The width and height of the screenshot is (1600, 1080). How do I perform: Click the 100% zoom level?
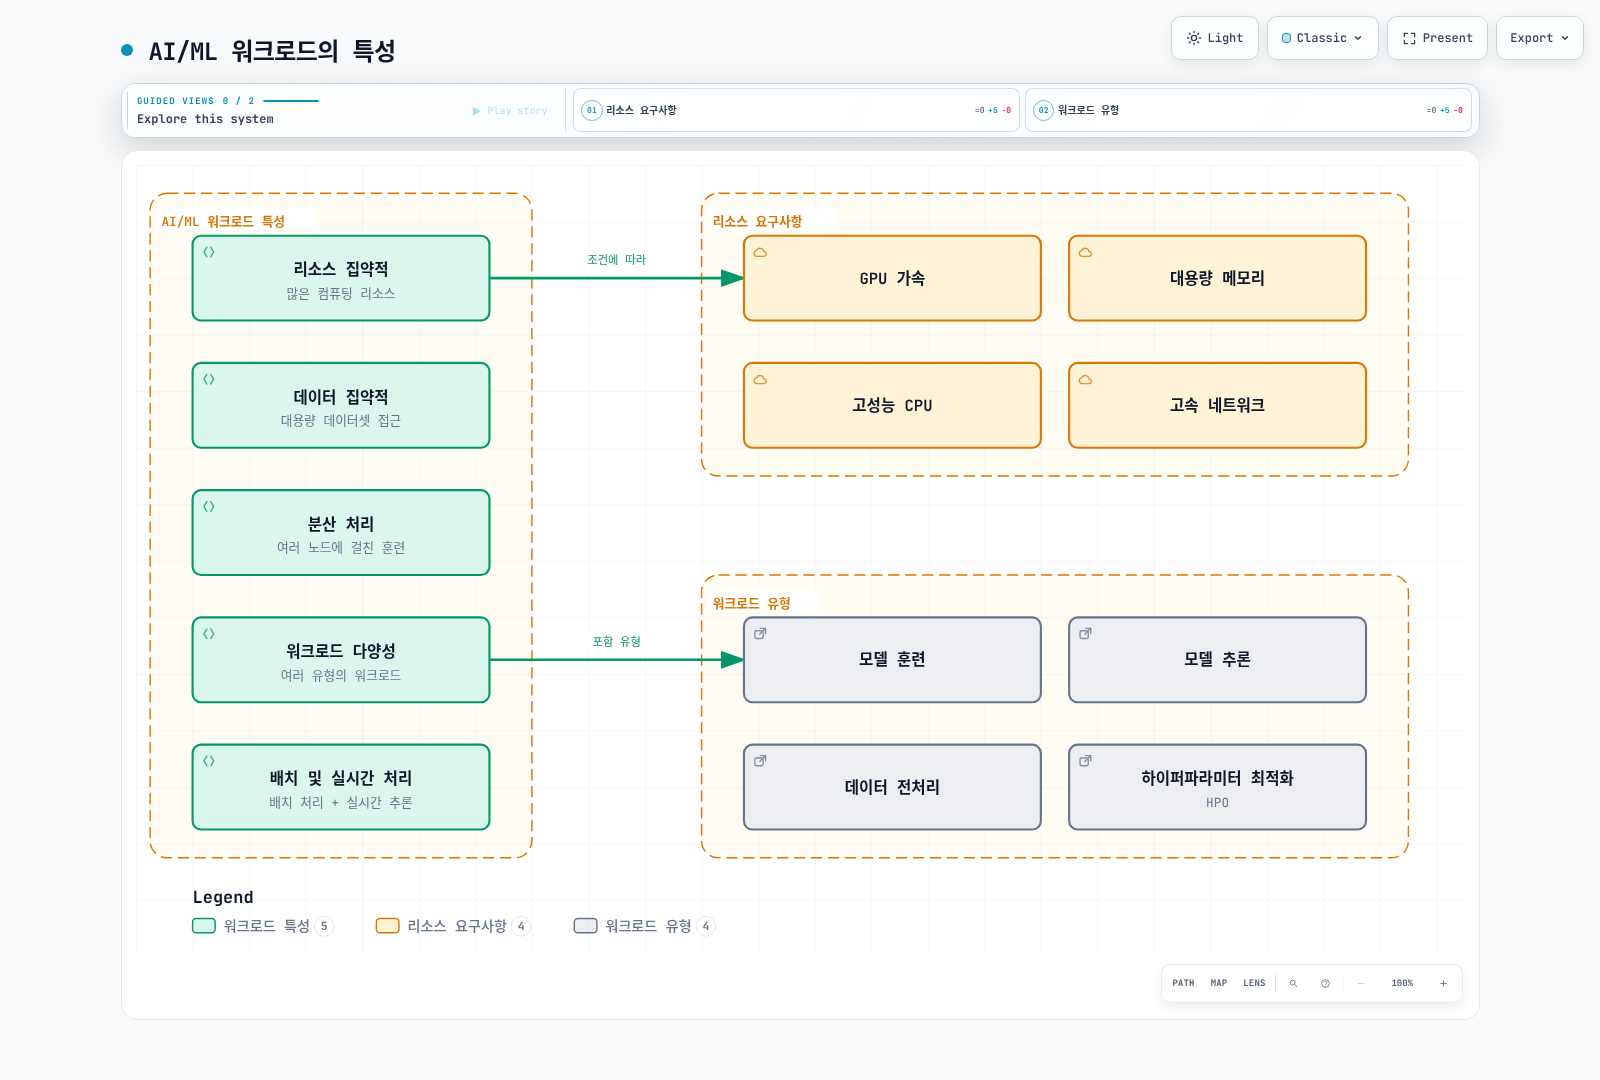point(1402,983)
